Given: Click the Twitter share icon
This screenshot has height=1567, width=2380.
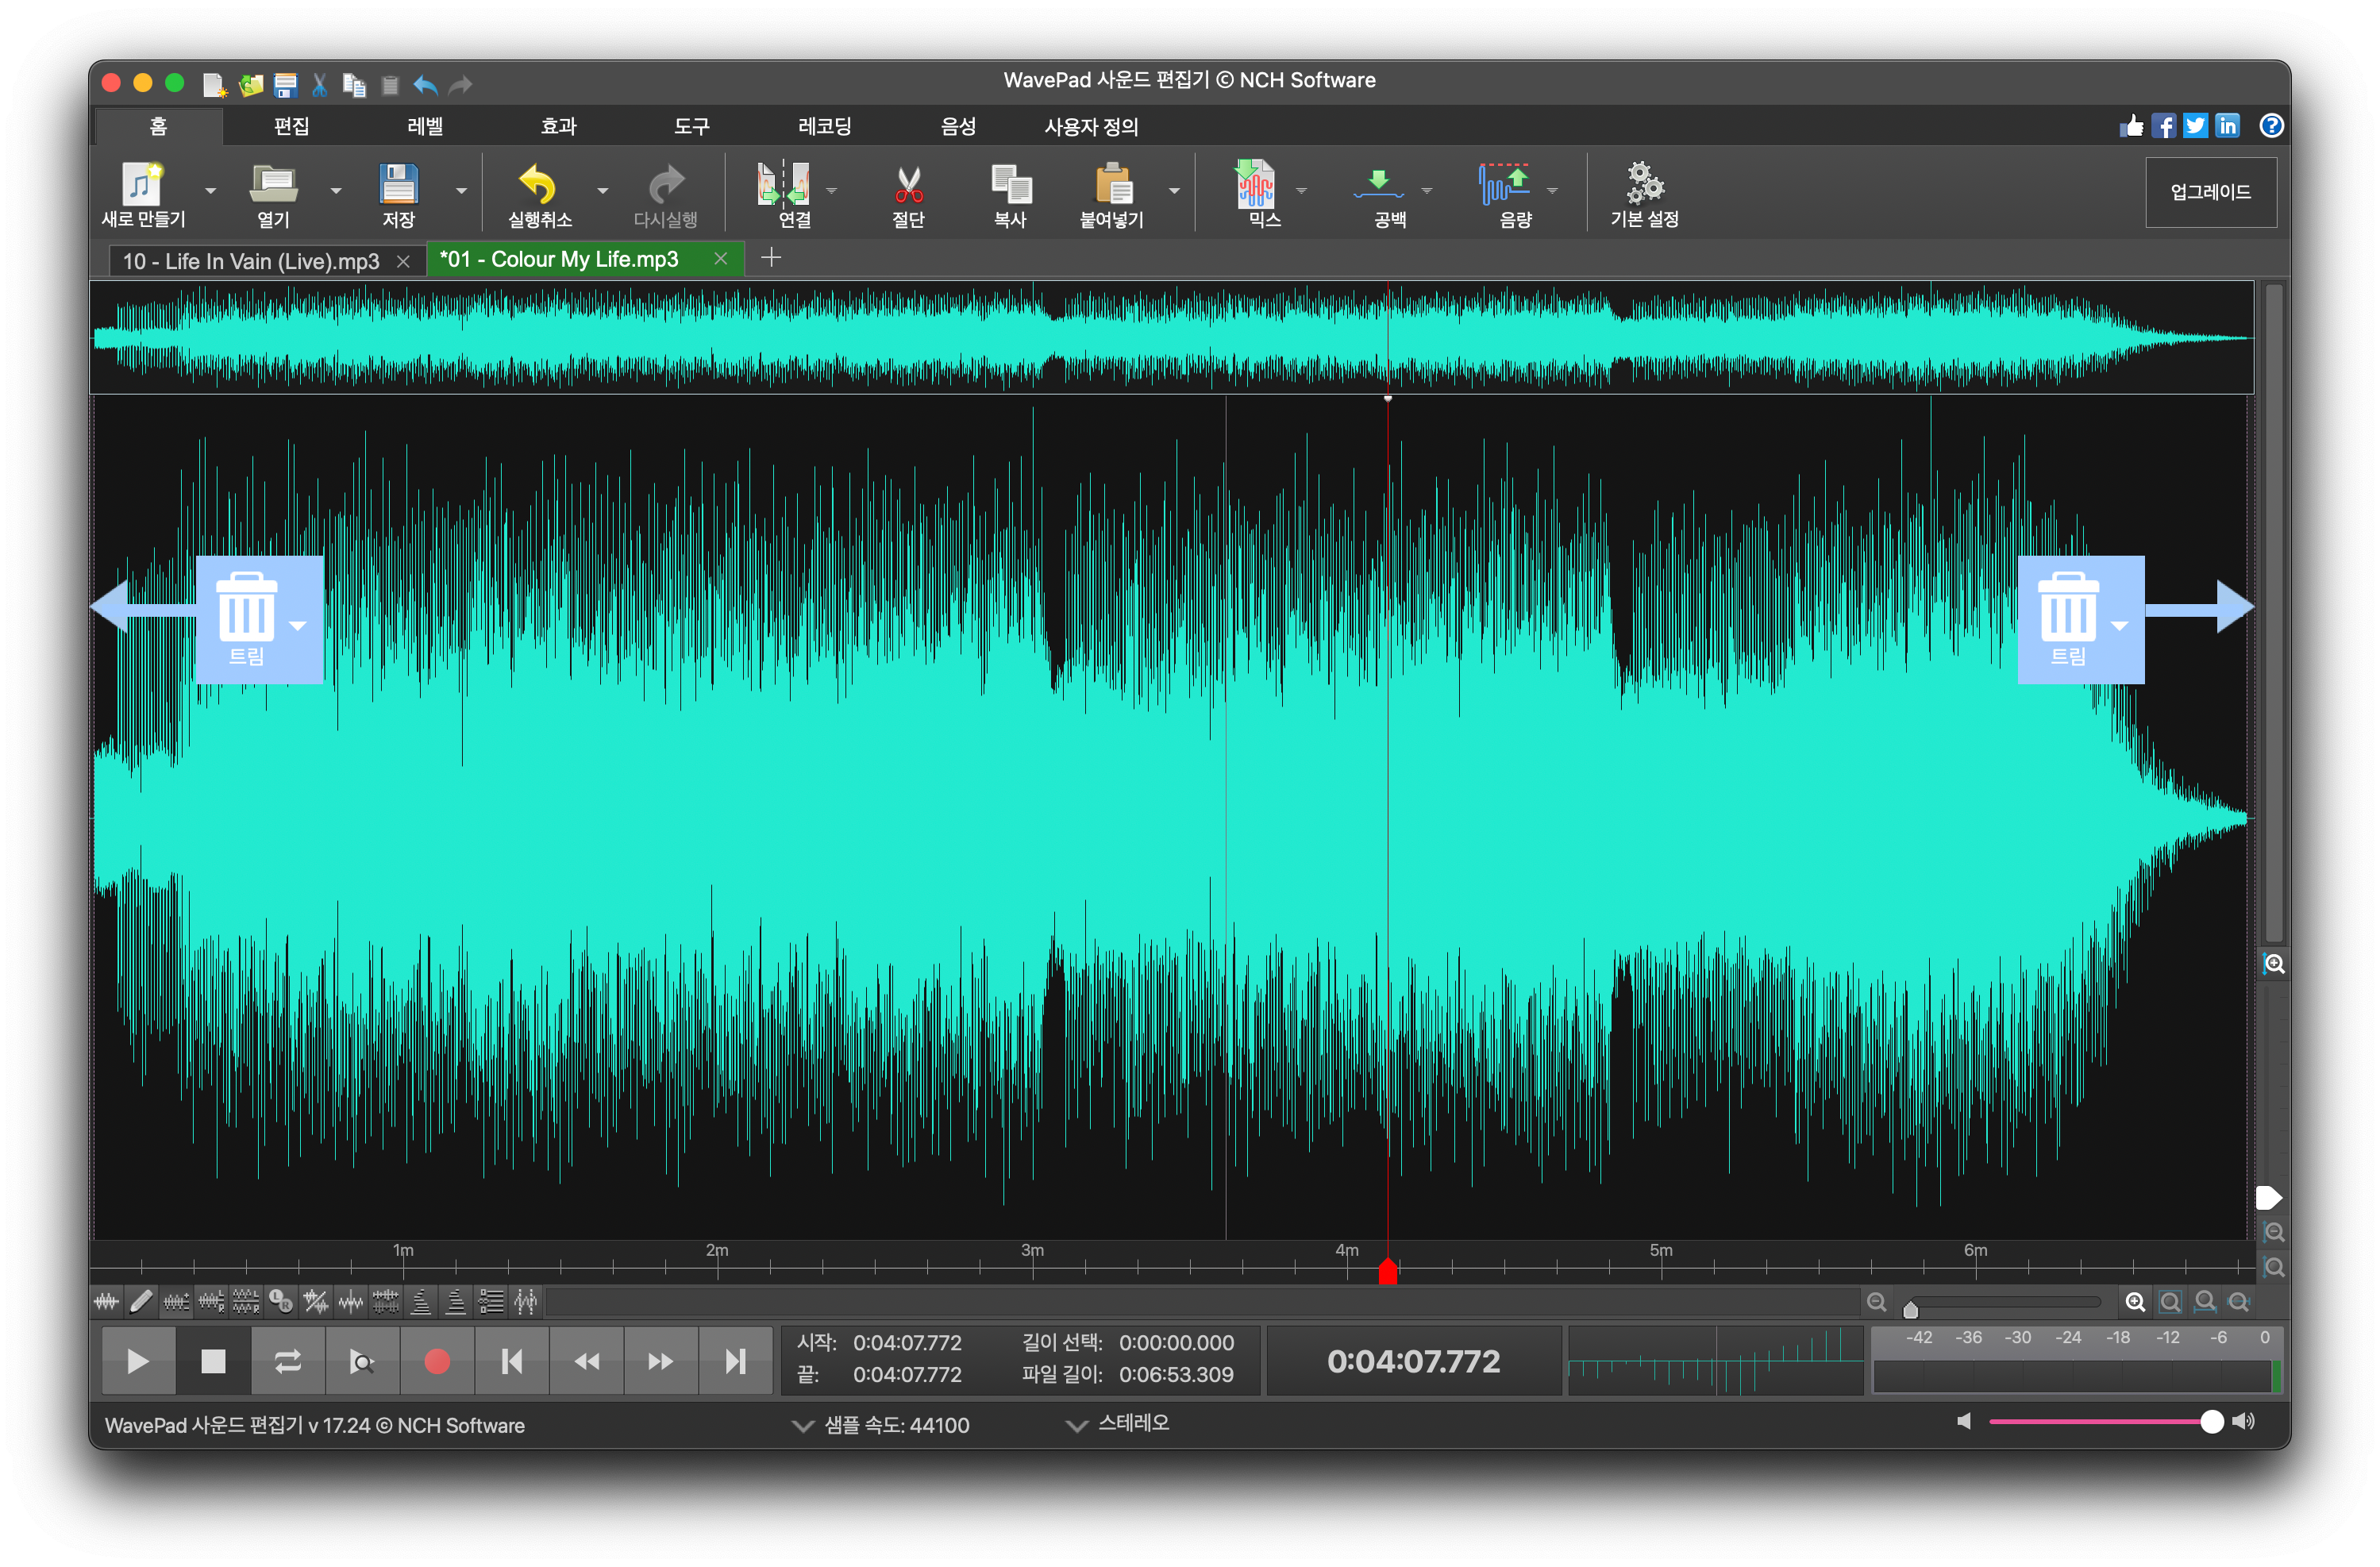Looking at the screenshot, I should (2196, 126).
